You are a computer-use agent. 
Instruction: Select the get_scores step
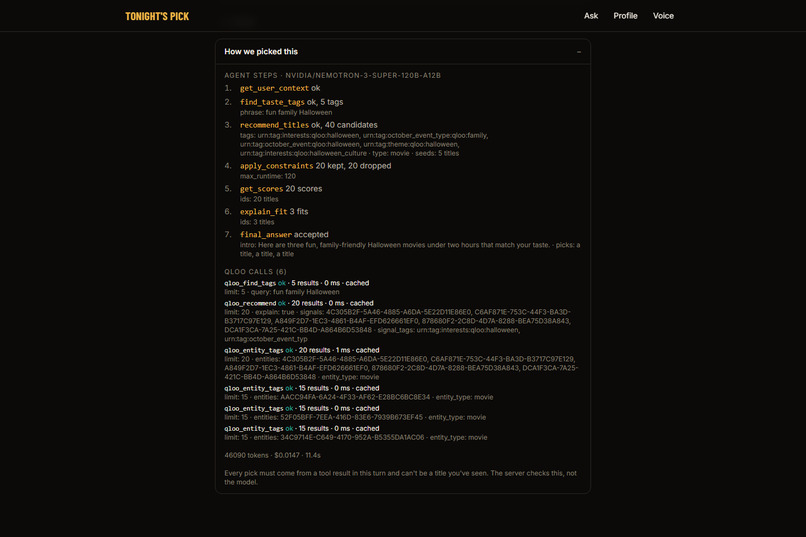coord(281,189)
